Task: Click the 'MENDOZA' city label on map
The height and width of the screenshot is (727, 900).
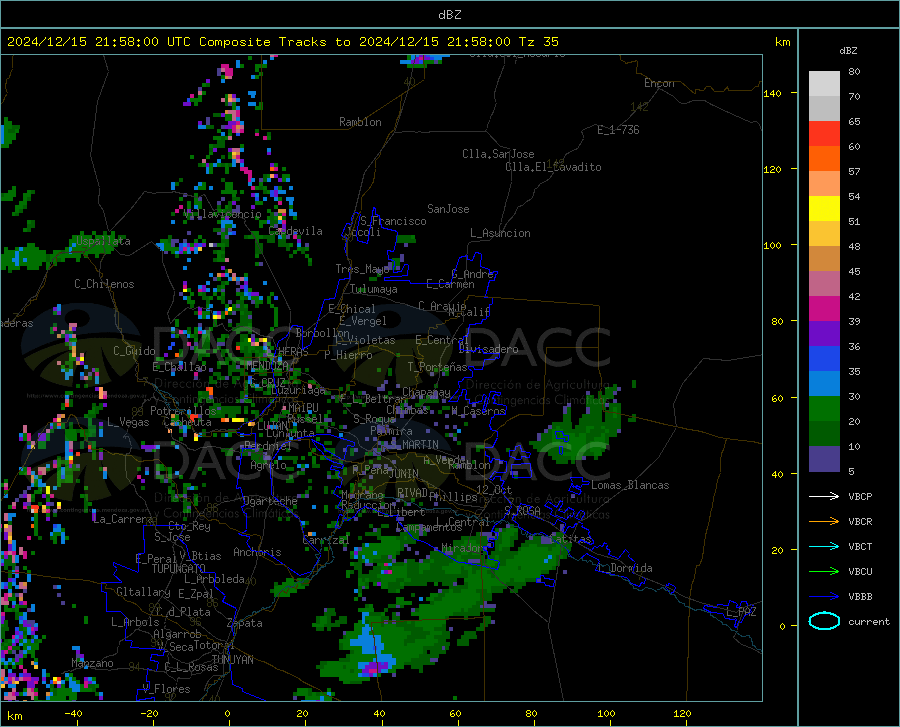Action: [x=267, y=365]
